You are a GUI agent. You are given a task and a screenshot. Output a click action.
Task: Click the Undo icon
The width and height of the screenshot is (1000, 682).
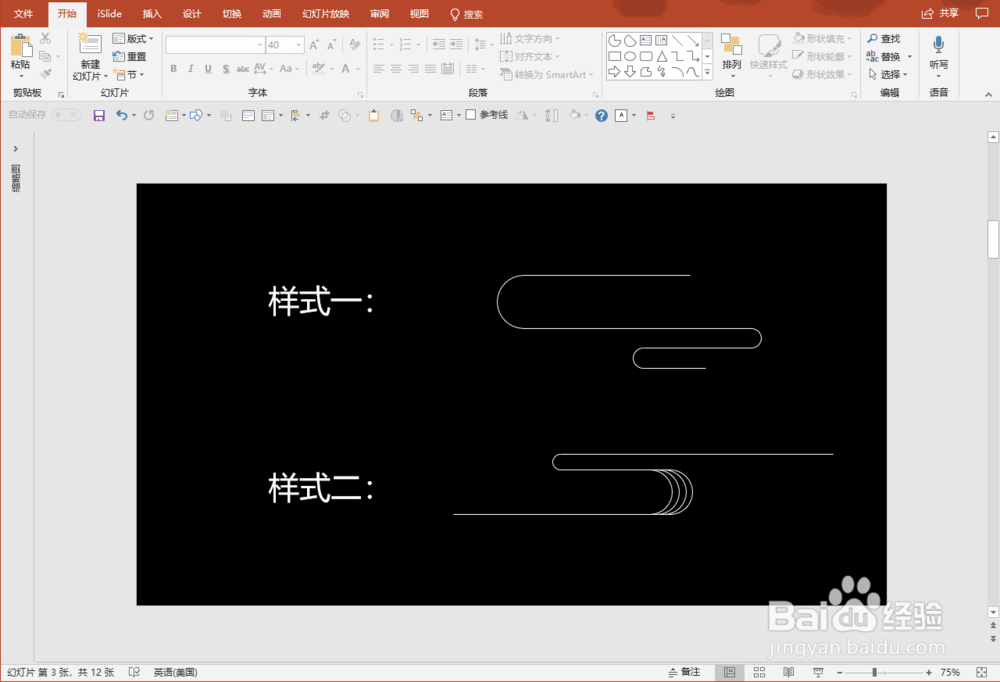pos(120,115)
